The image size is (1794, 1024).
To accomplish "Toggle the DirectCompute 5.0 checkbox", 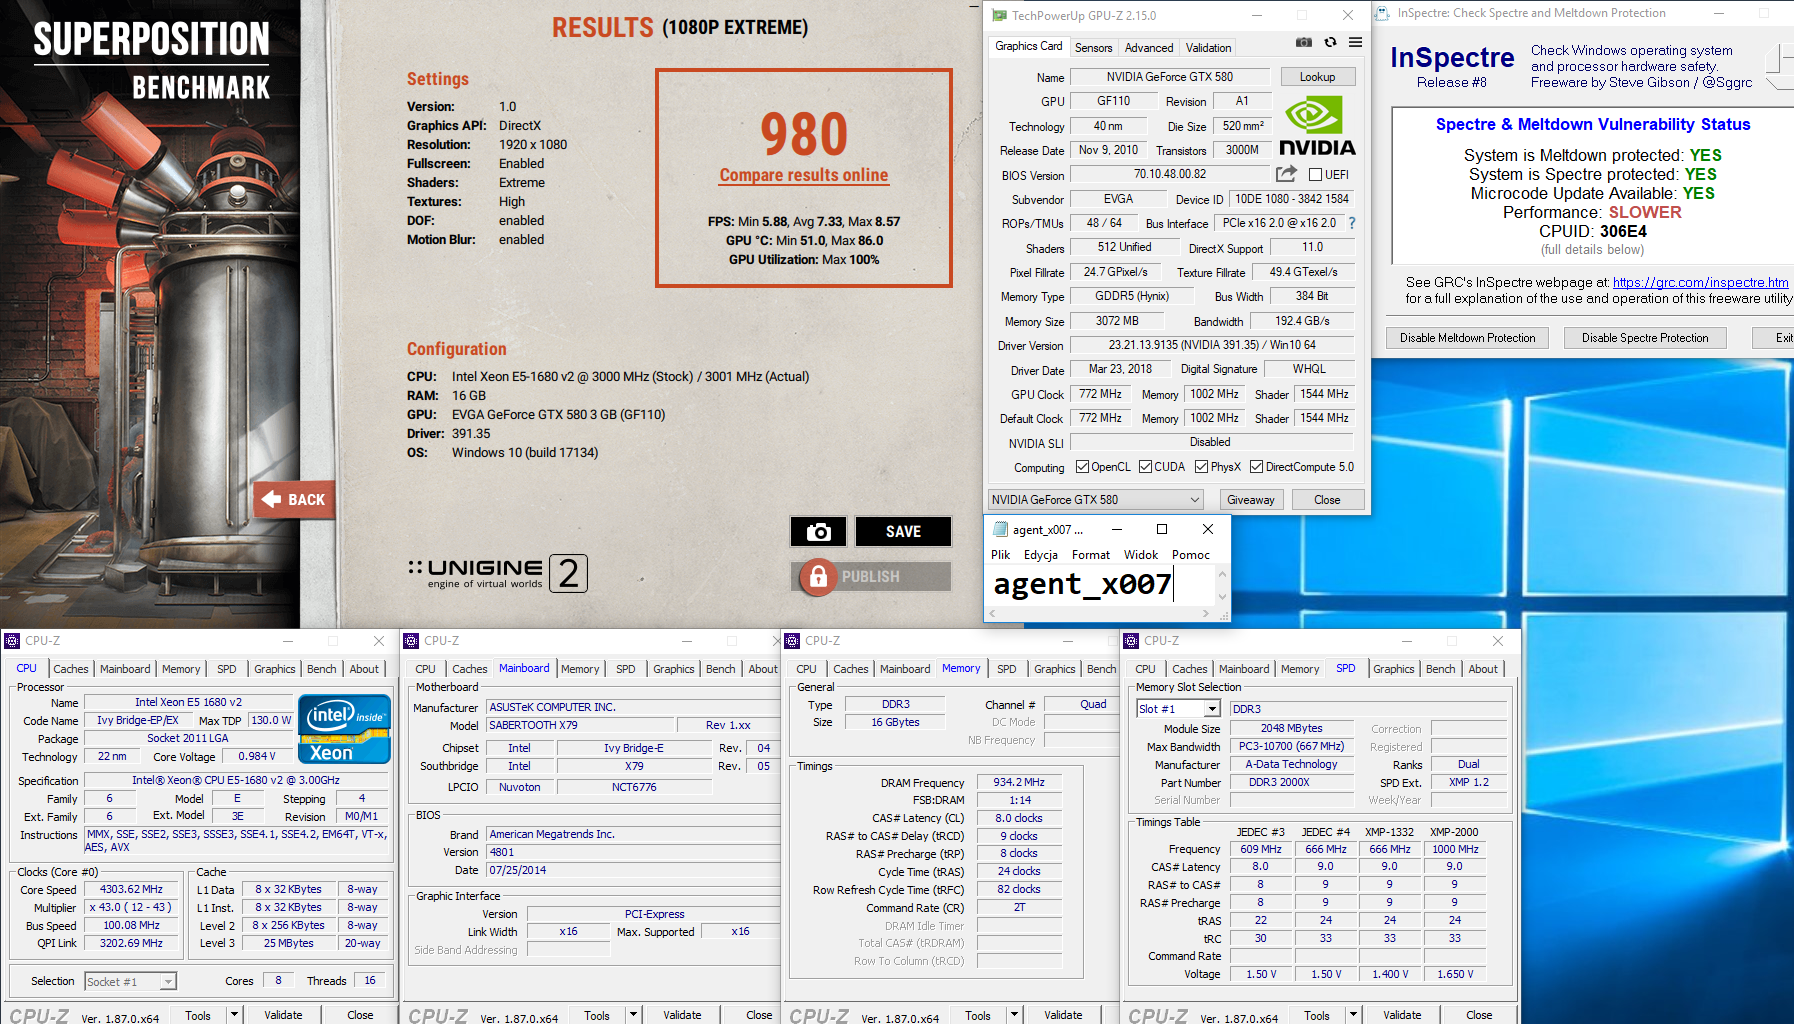I will (x=1256, y=467).
